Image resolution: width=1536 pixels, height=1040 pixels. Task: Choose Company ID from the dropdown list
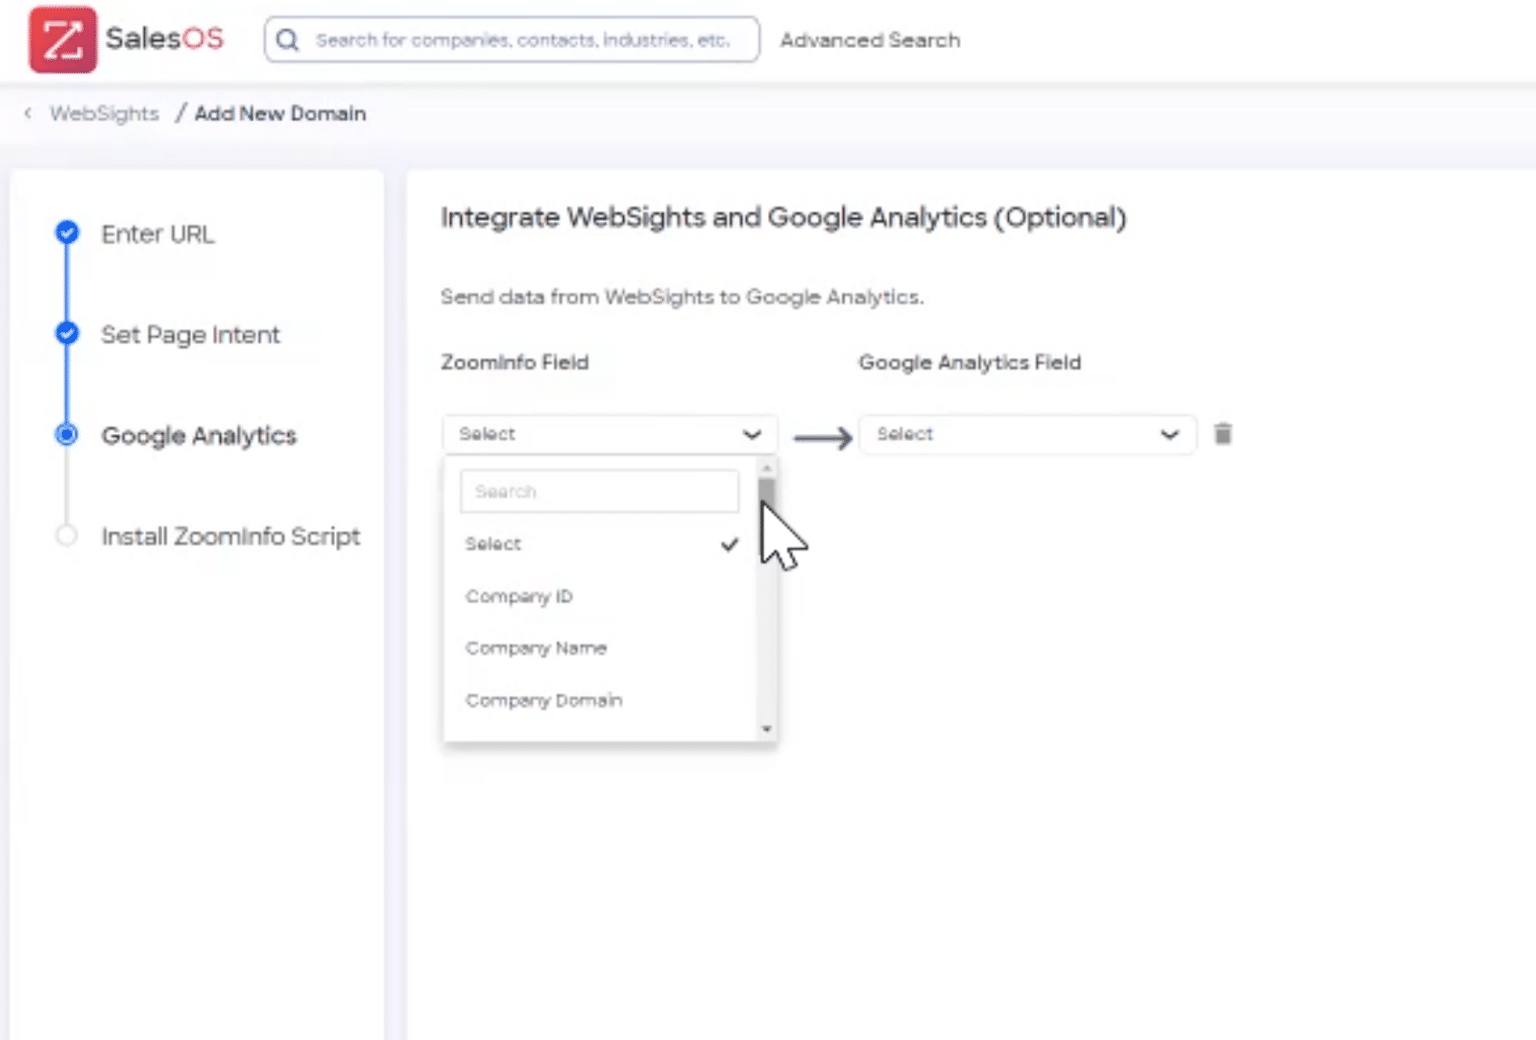click(518, 596)
